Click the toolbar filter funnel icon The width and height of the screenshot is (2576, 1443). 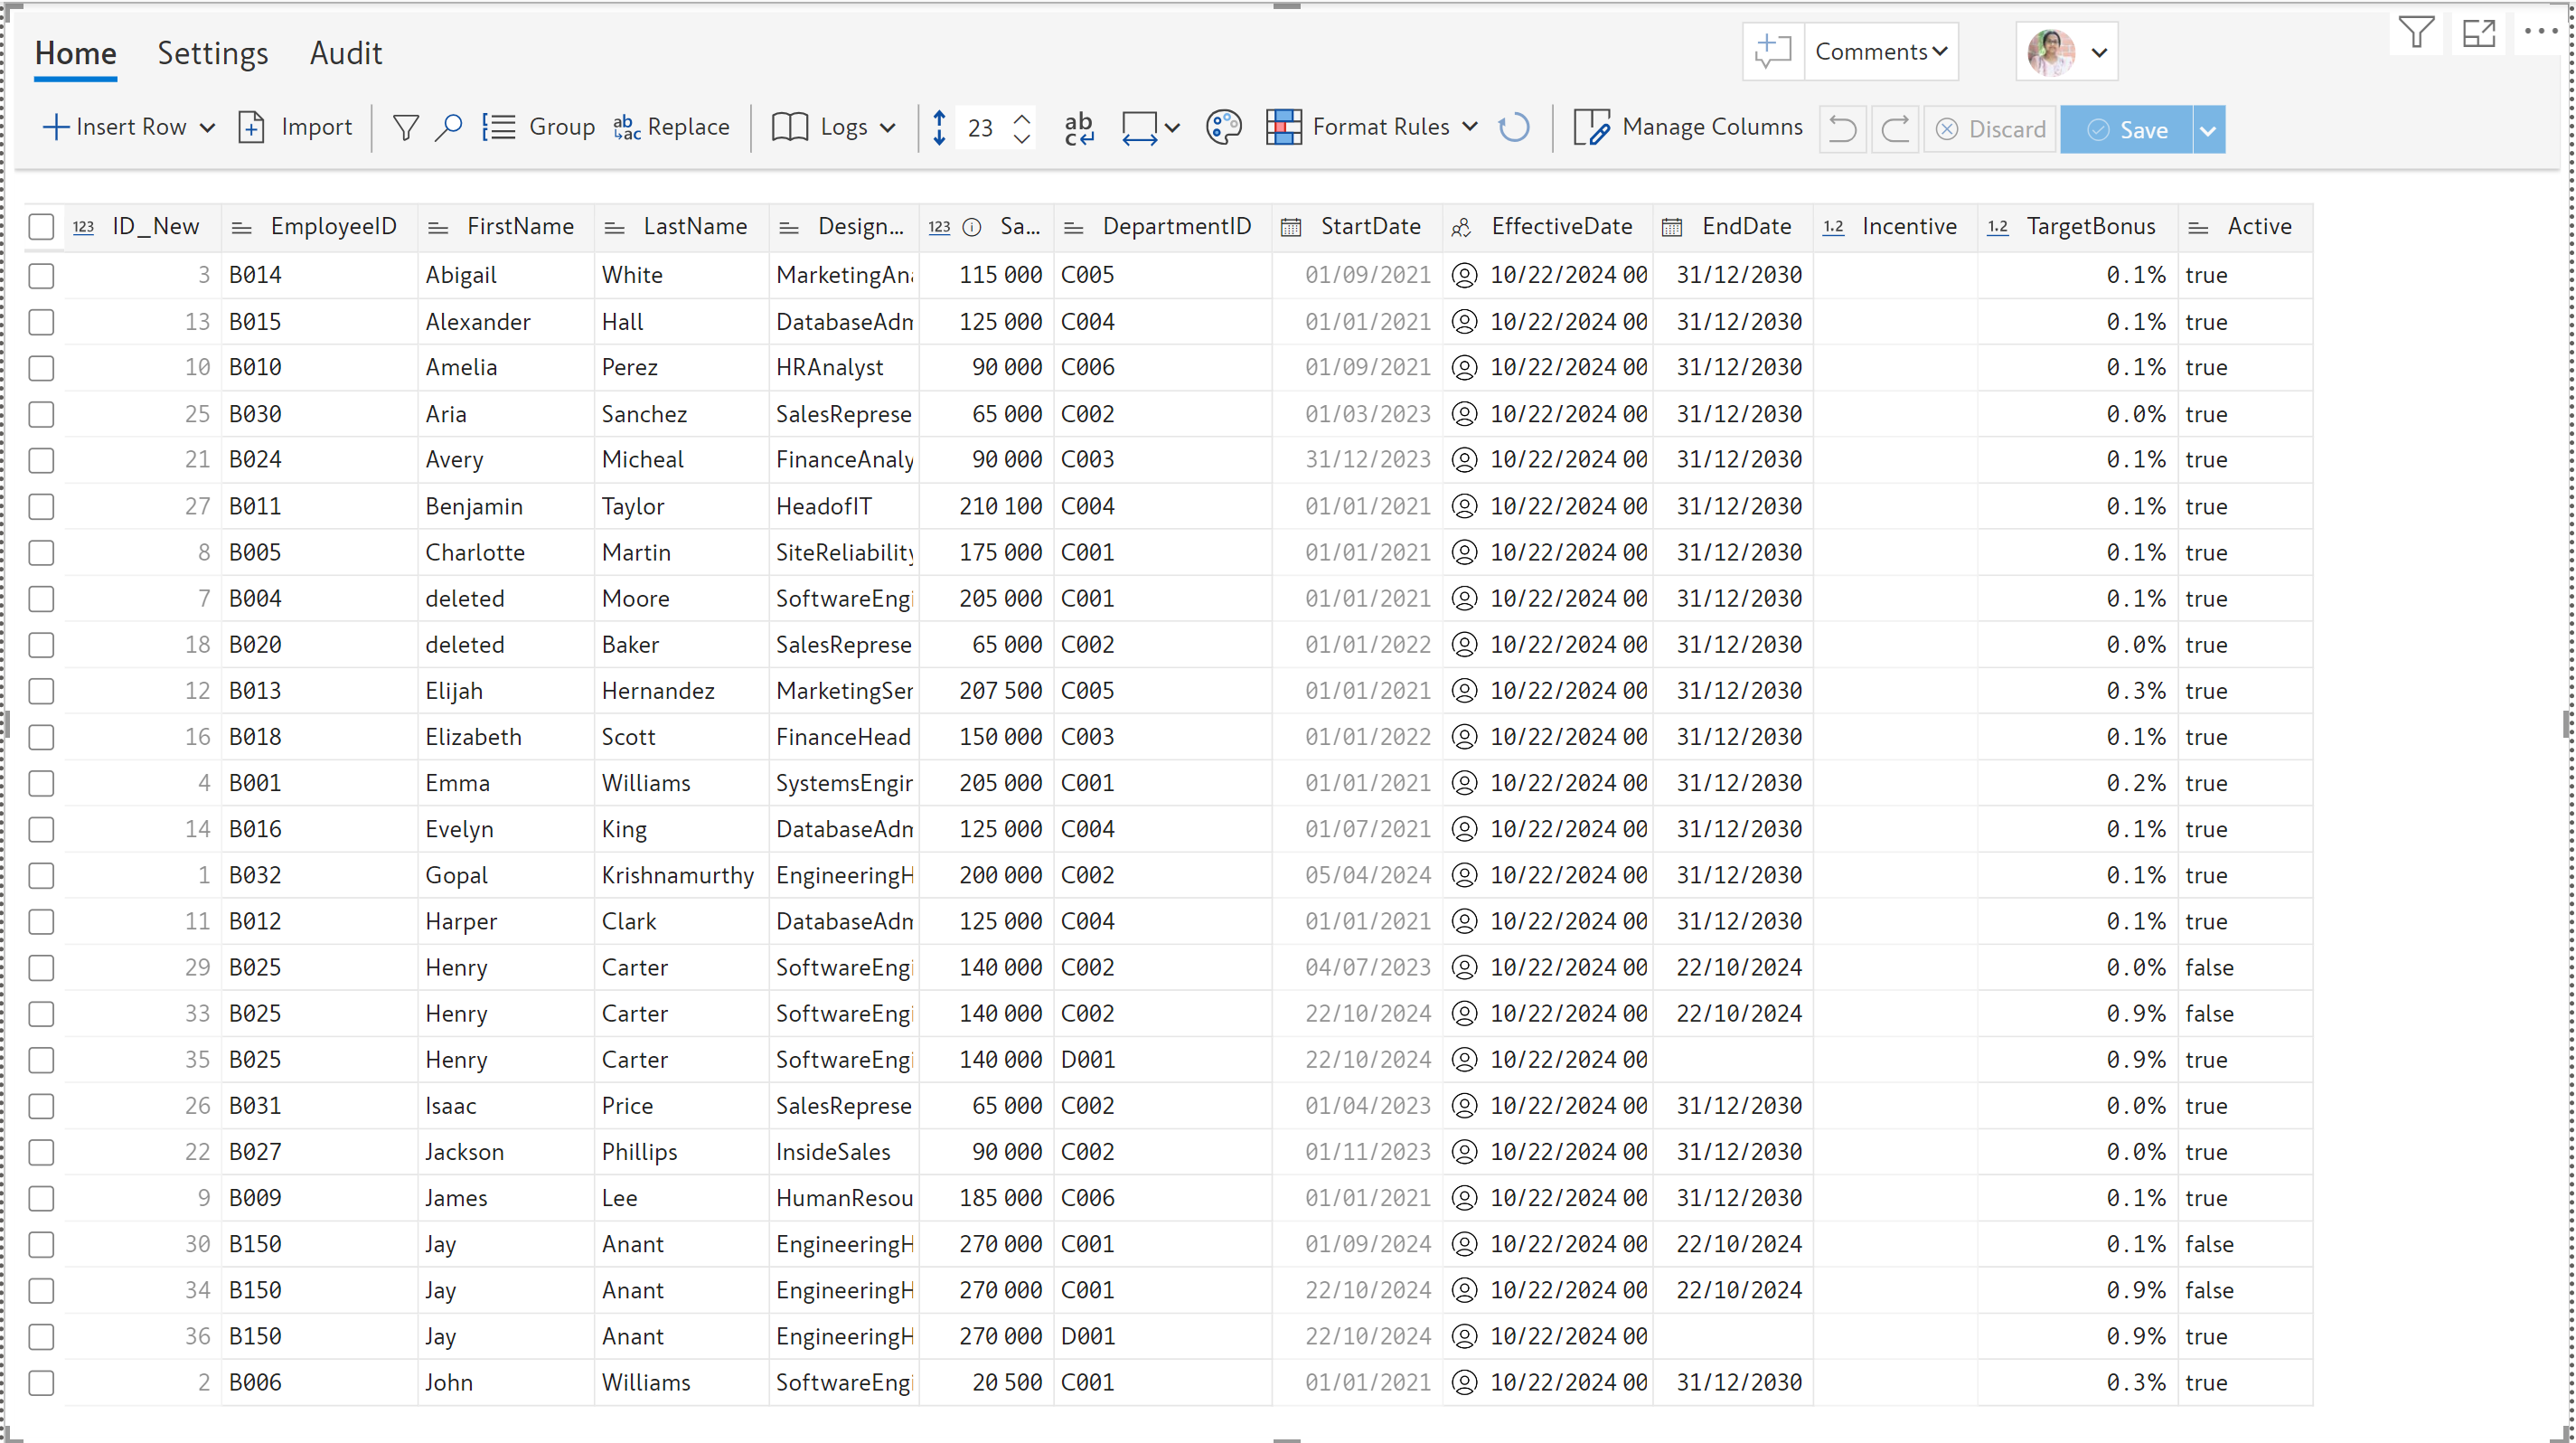405,127
